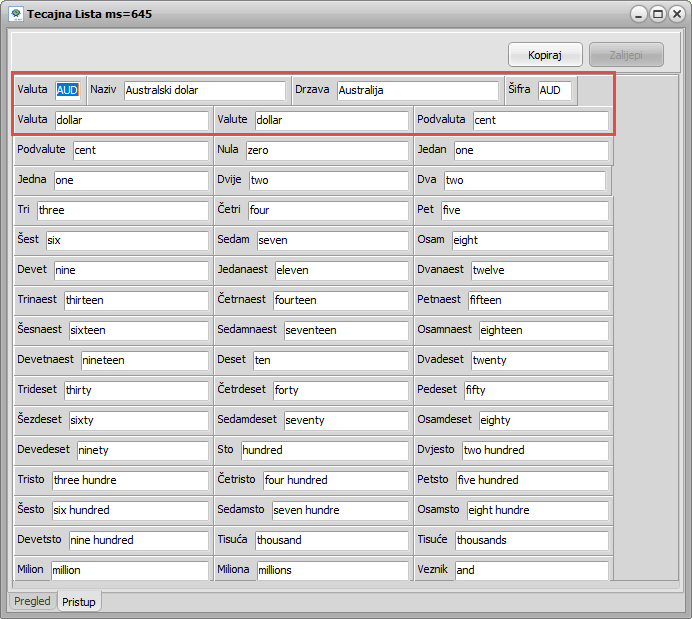Click the Tristo field three hundre
The height and width of the screenshot is (619, 692).
pos(130,480)
